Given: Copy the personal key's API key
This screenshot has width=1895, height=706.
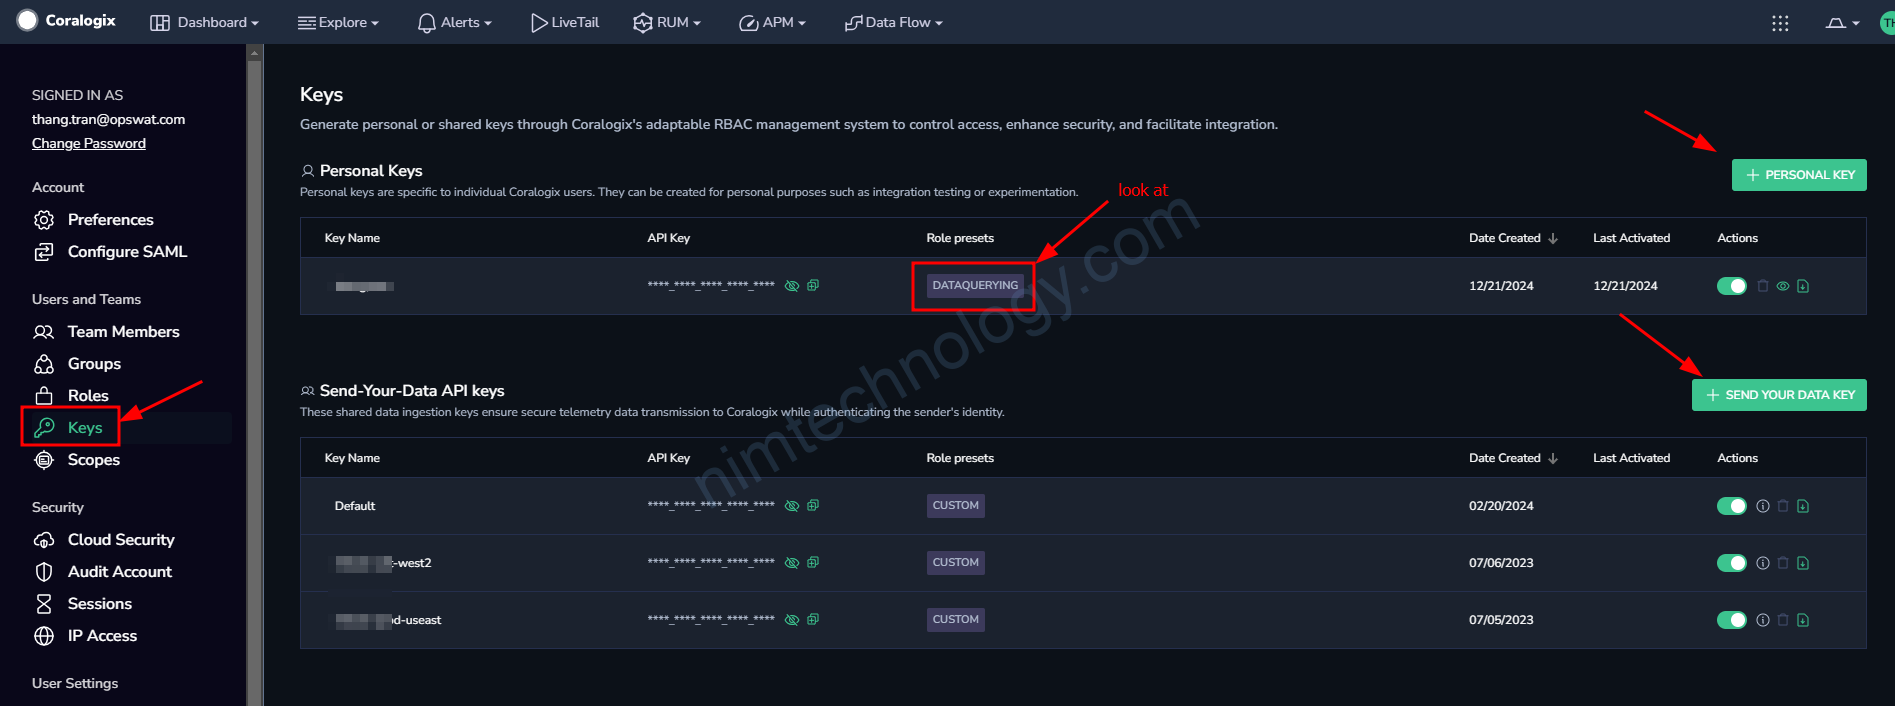Looking at the screenshot, I should (813, 286).
